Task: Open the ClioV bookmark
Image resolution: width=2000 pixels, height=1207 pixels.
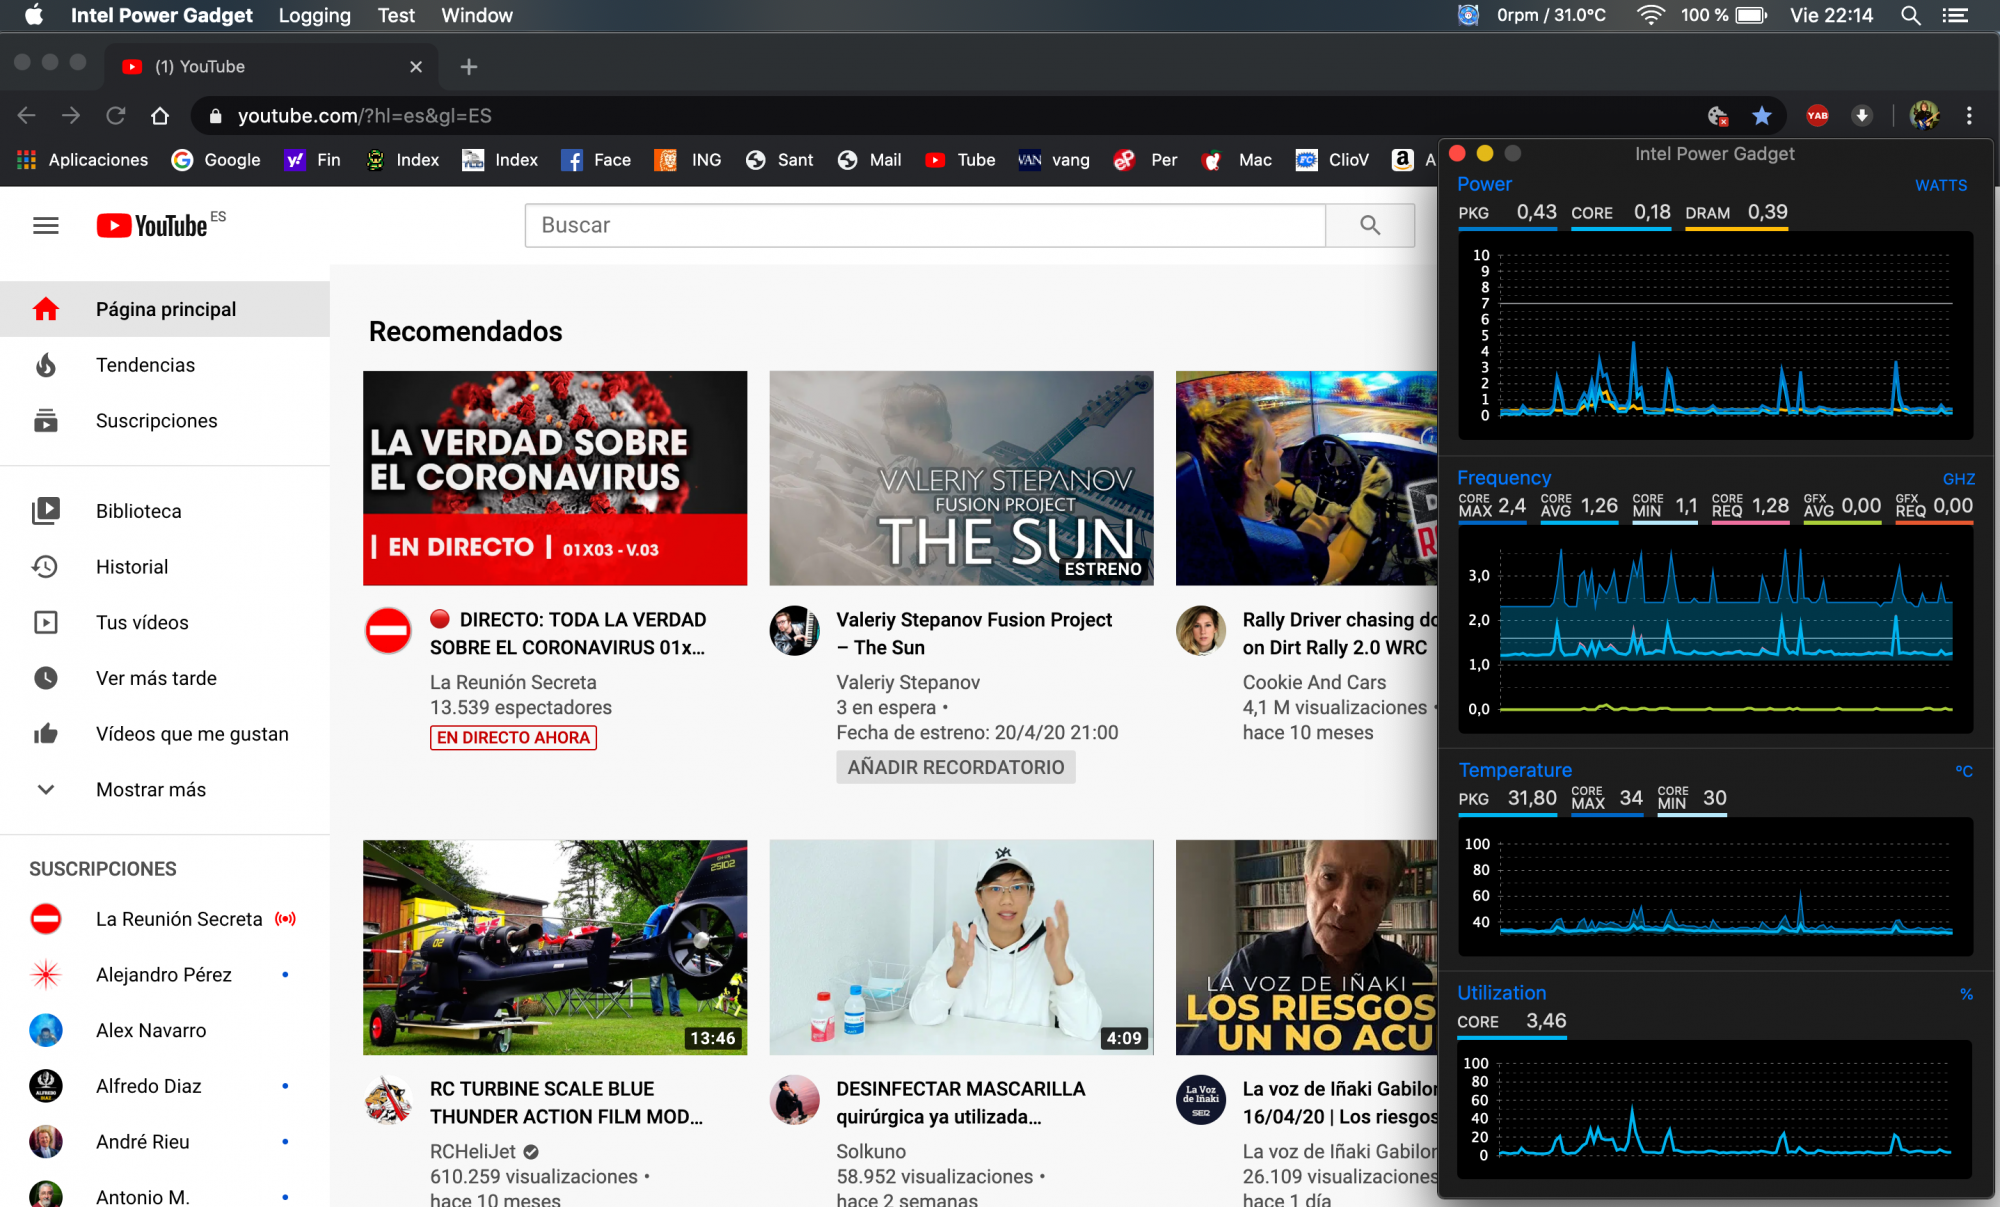Action: coord(1332,160)
